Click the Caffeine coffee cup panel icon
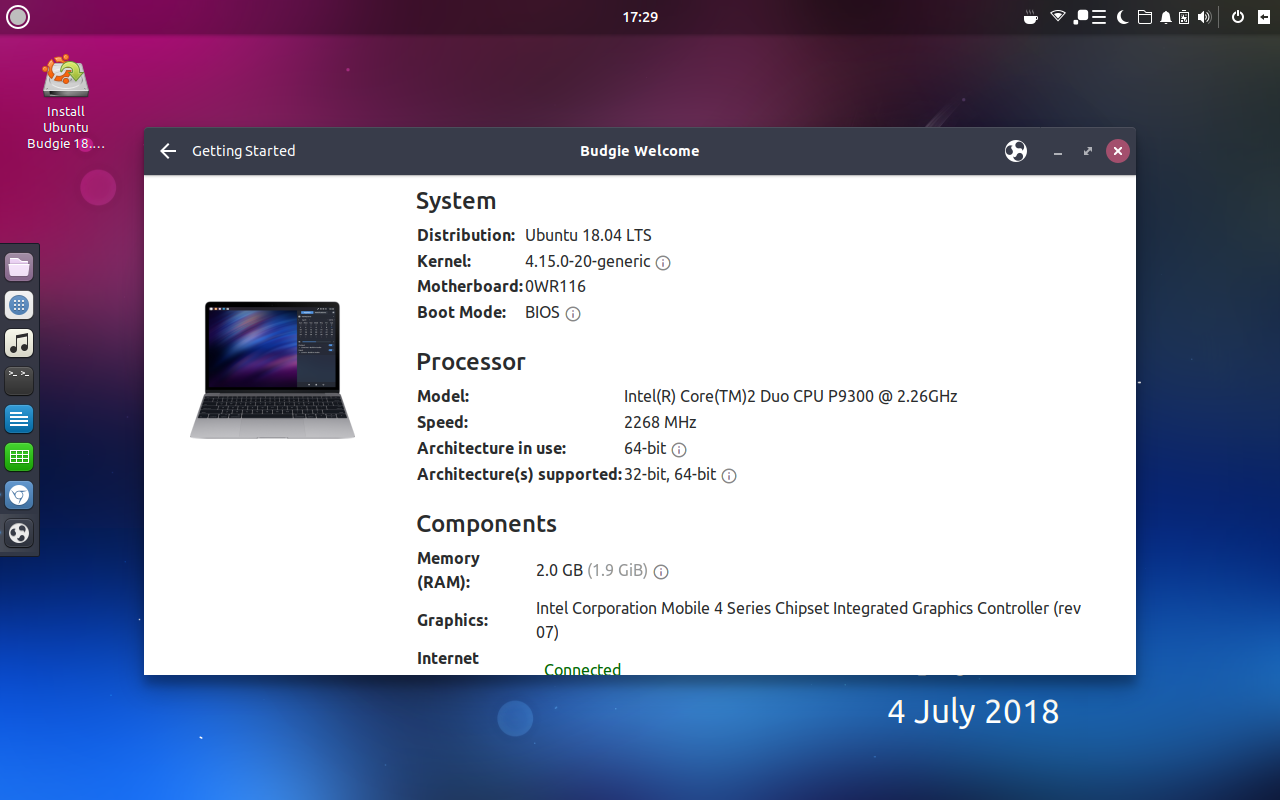The height and width of the screenshot is (800, 1280). [1031, 17]
